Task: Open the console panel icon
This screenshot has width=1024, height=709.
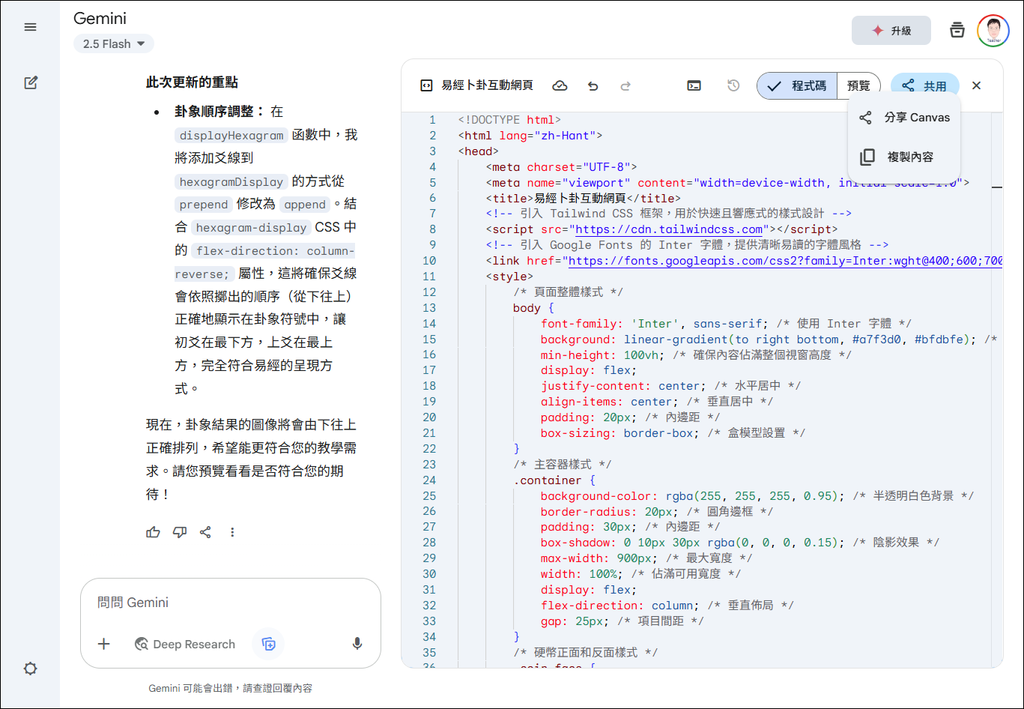Action: click(x=694, y=86)
